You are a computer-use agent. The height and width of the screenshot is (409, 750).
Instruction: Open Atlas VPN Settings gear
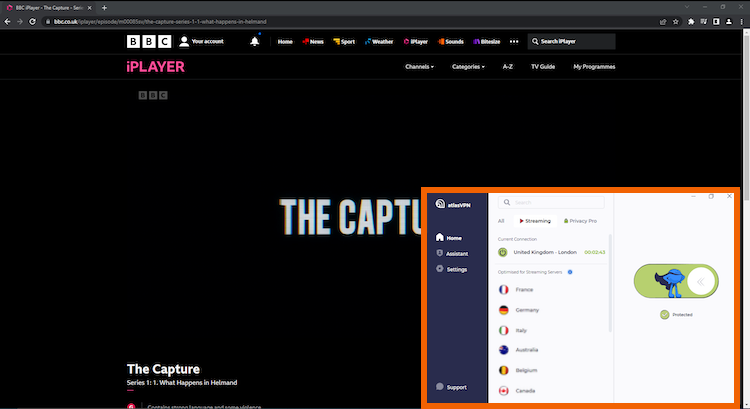(451, 269)
